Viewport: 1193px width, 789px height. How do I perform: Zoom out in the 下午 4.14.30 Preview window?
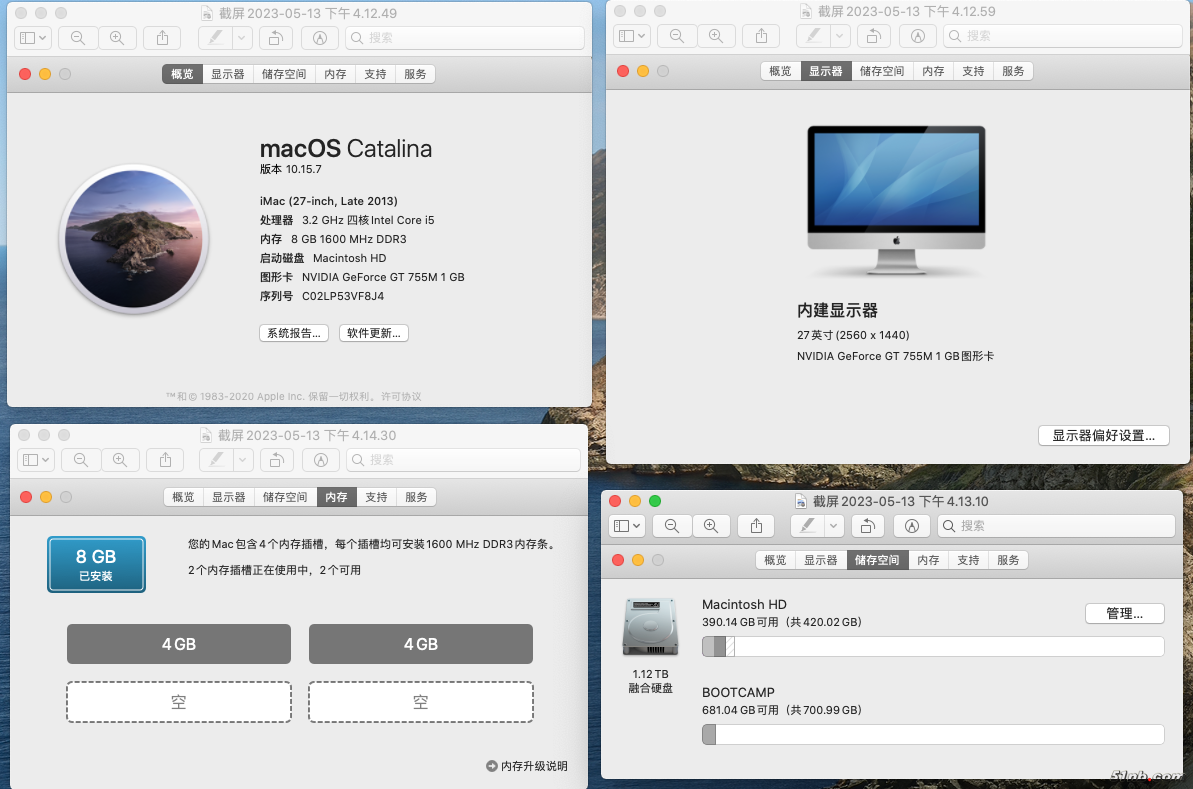(x=81, y=460)
